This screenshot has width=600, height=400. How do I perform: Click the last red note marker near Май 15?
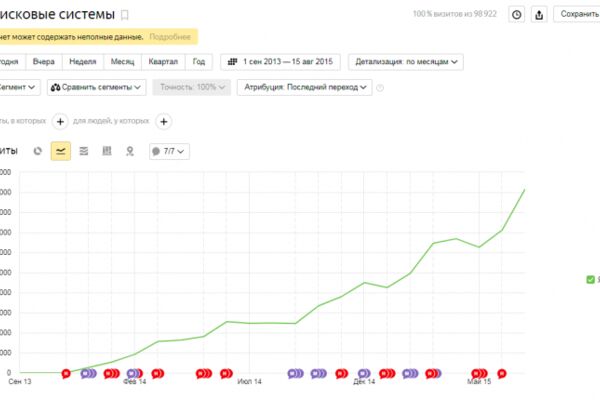502,374
